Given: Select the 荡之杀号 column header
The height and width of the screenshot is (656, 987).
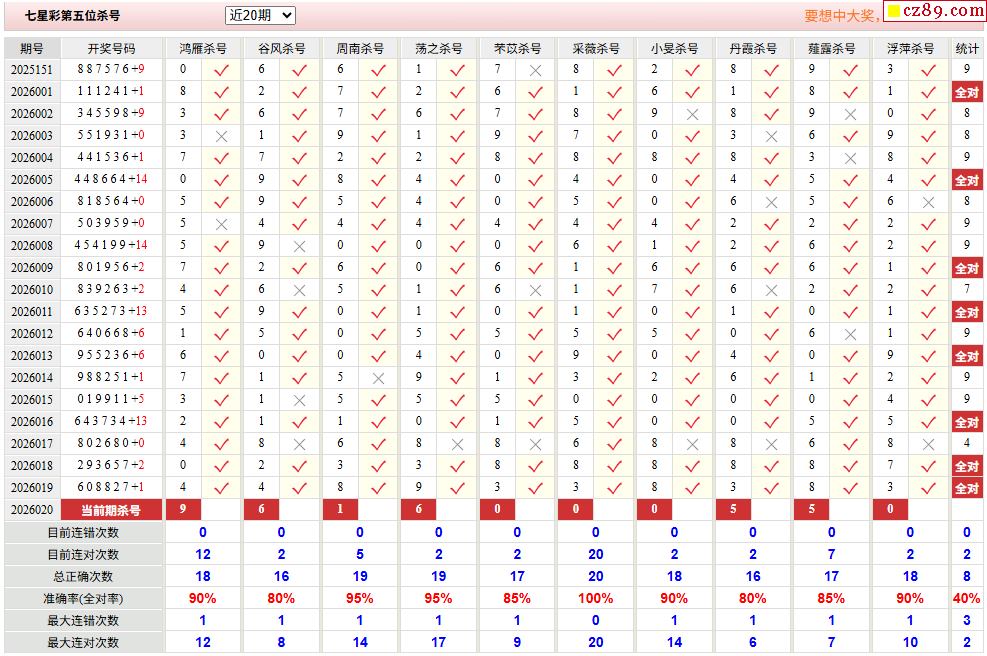Looking at the screenshot, I should 439,48.
